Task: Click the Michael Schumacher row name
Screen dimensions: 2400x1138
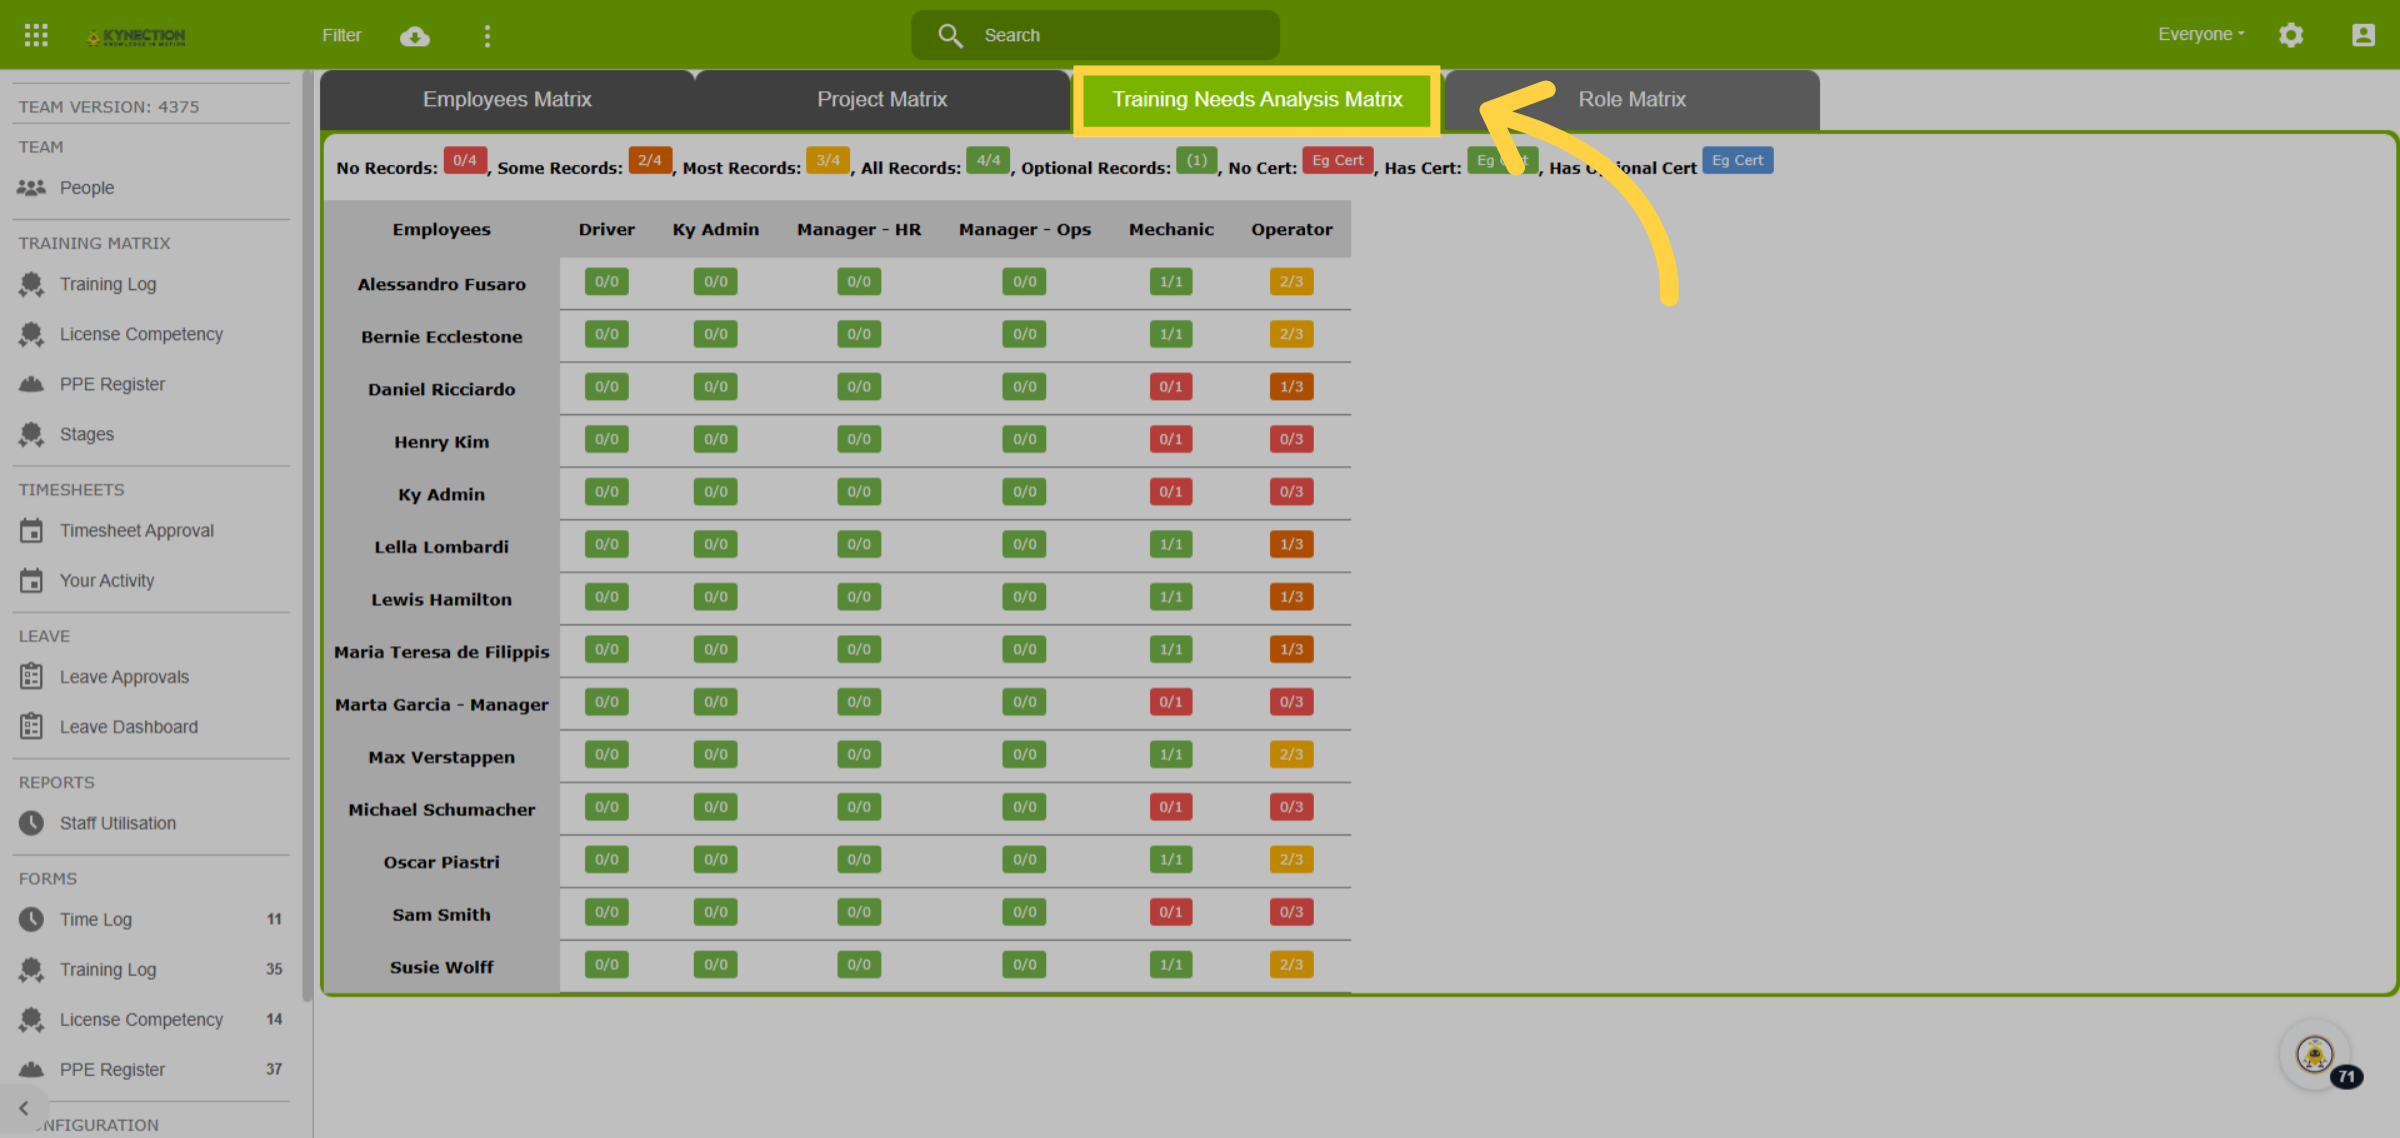Action: point(441,810)
